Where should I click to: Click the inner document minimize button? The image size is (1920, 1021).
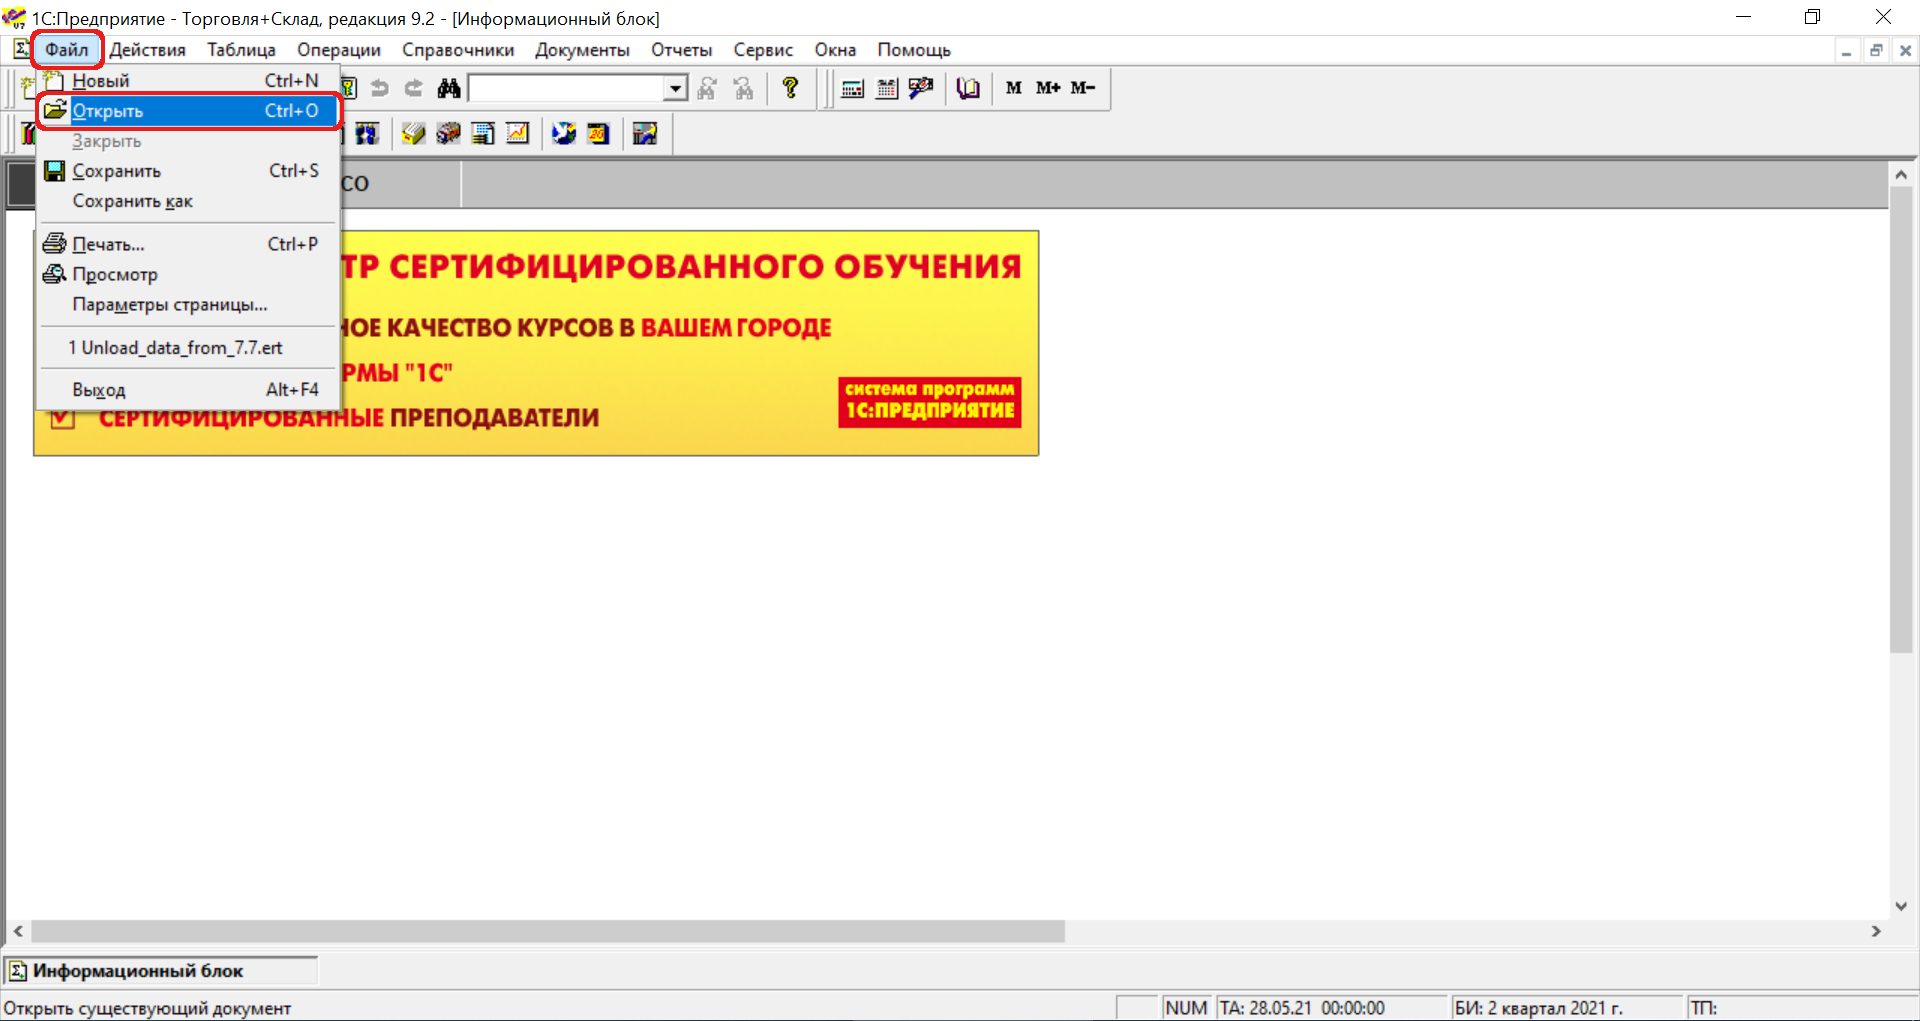click(1846, 50)
